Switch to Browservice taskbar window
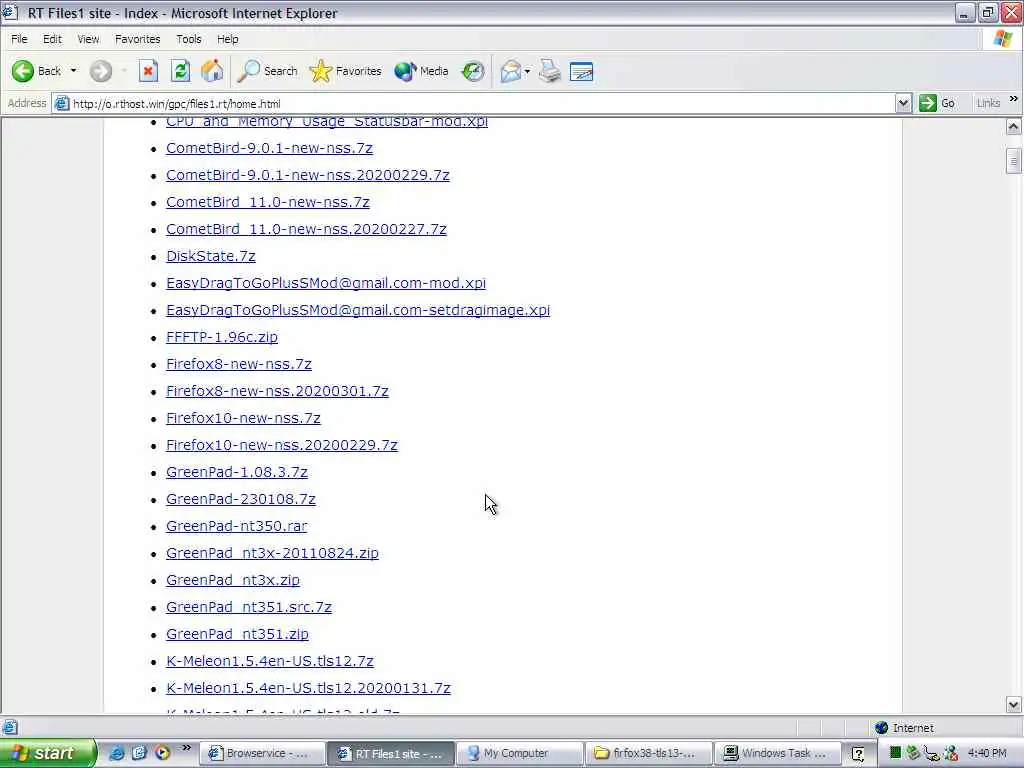 pyautogui.click(x=262, y=754)
